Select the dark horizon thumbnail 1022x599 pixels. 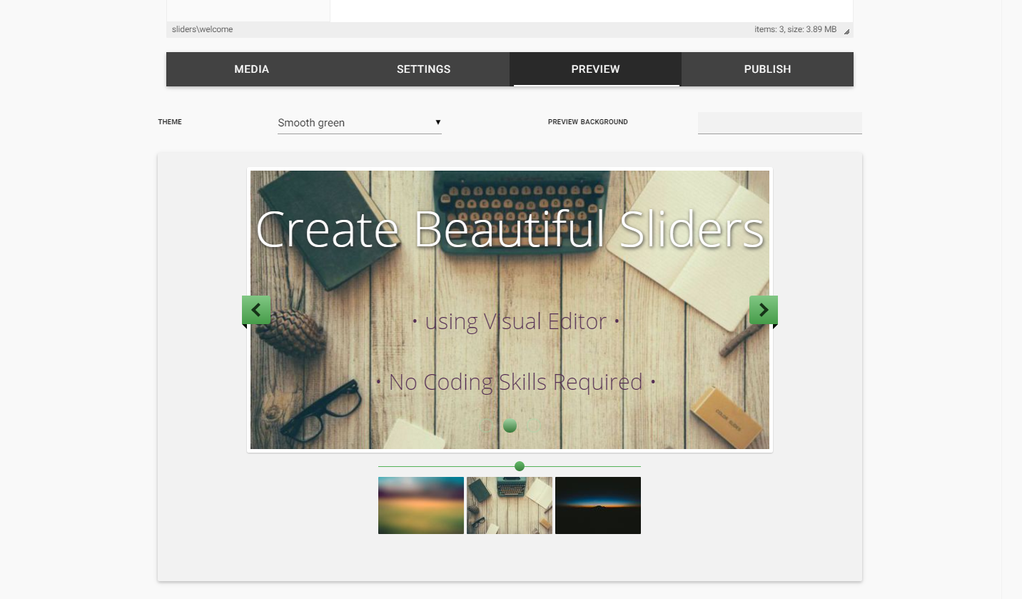598,505
